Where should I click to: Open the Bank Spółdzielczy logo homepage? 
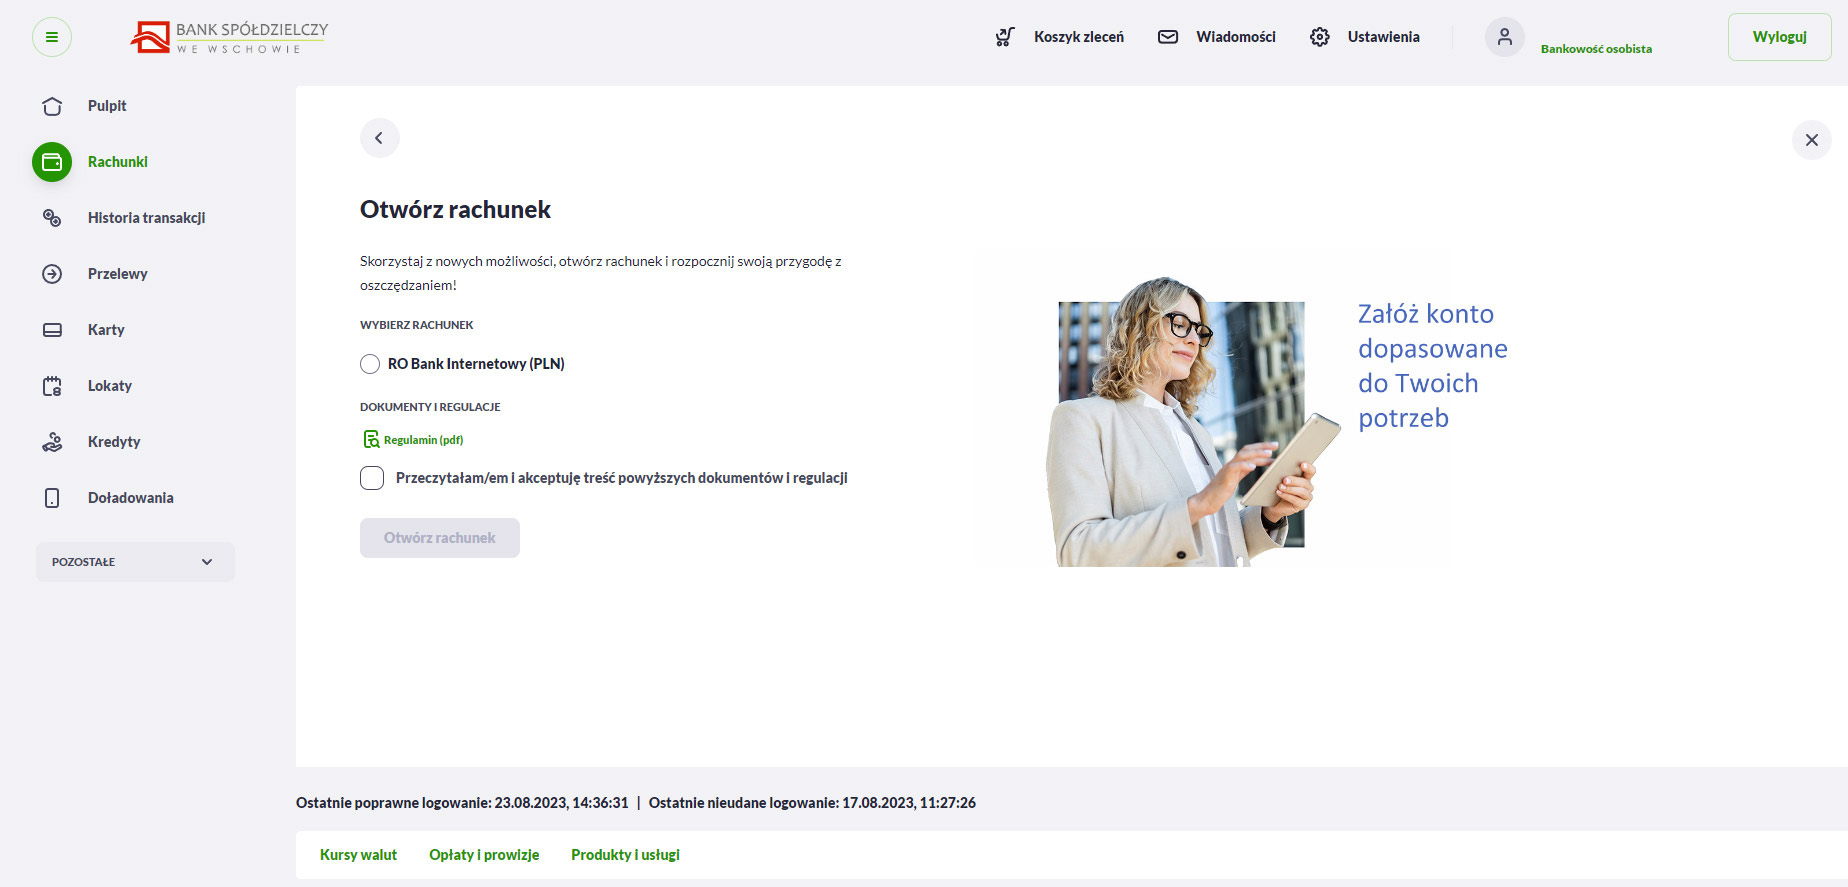(229, 37)
